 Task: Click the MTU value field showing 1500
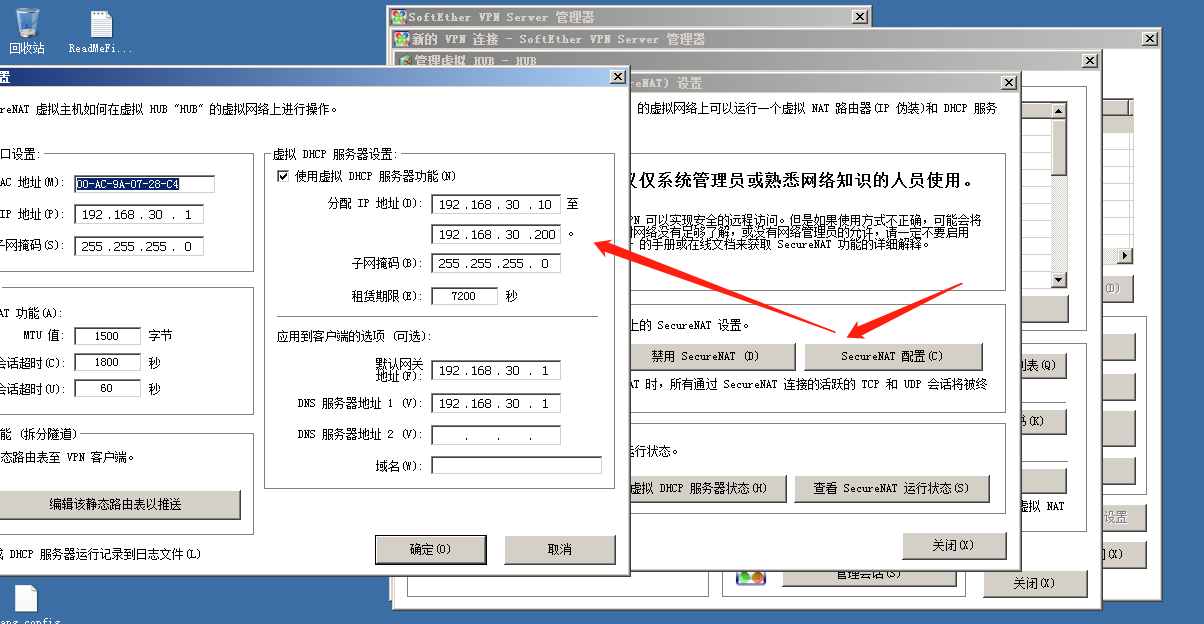click(x=107, y=336)
